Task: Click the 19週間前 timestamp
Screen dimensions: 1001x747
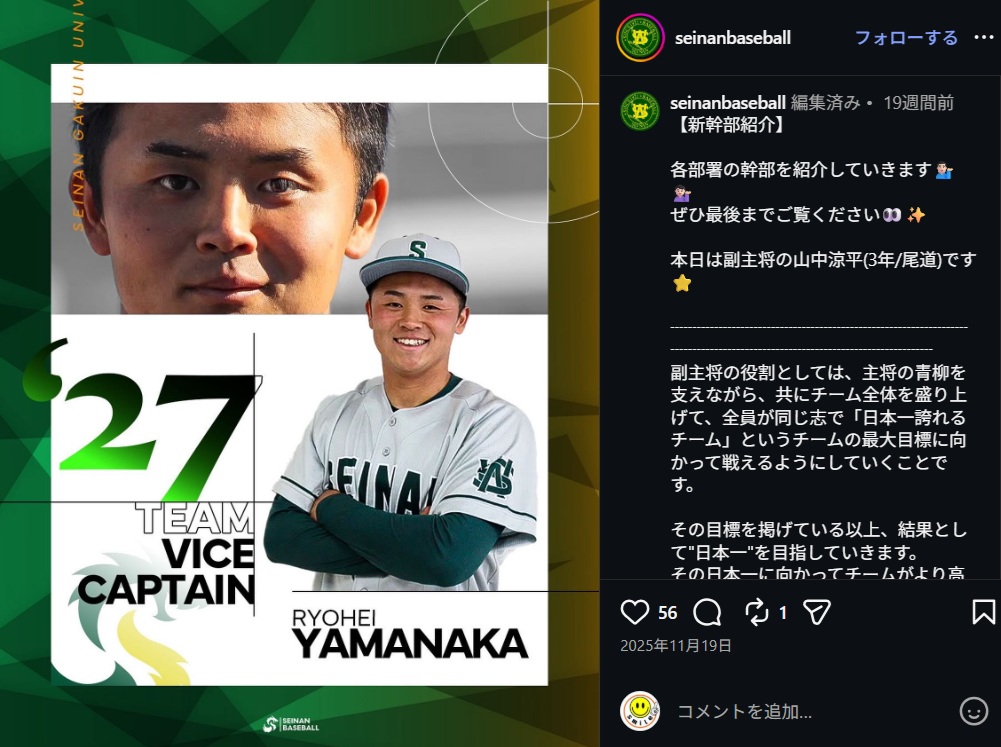Action: point(919,102)
